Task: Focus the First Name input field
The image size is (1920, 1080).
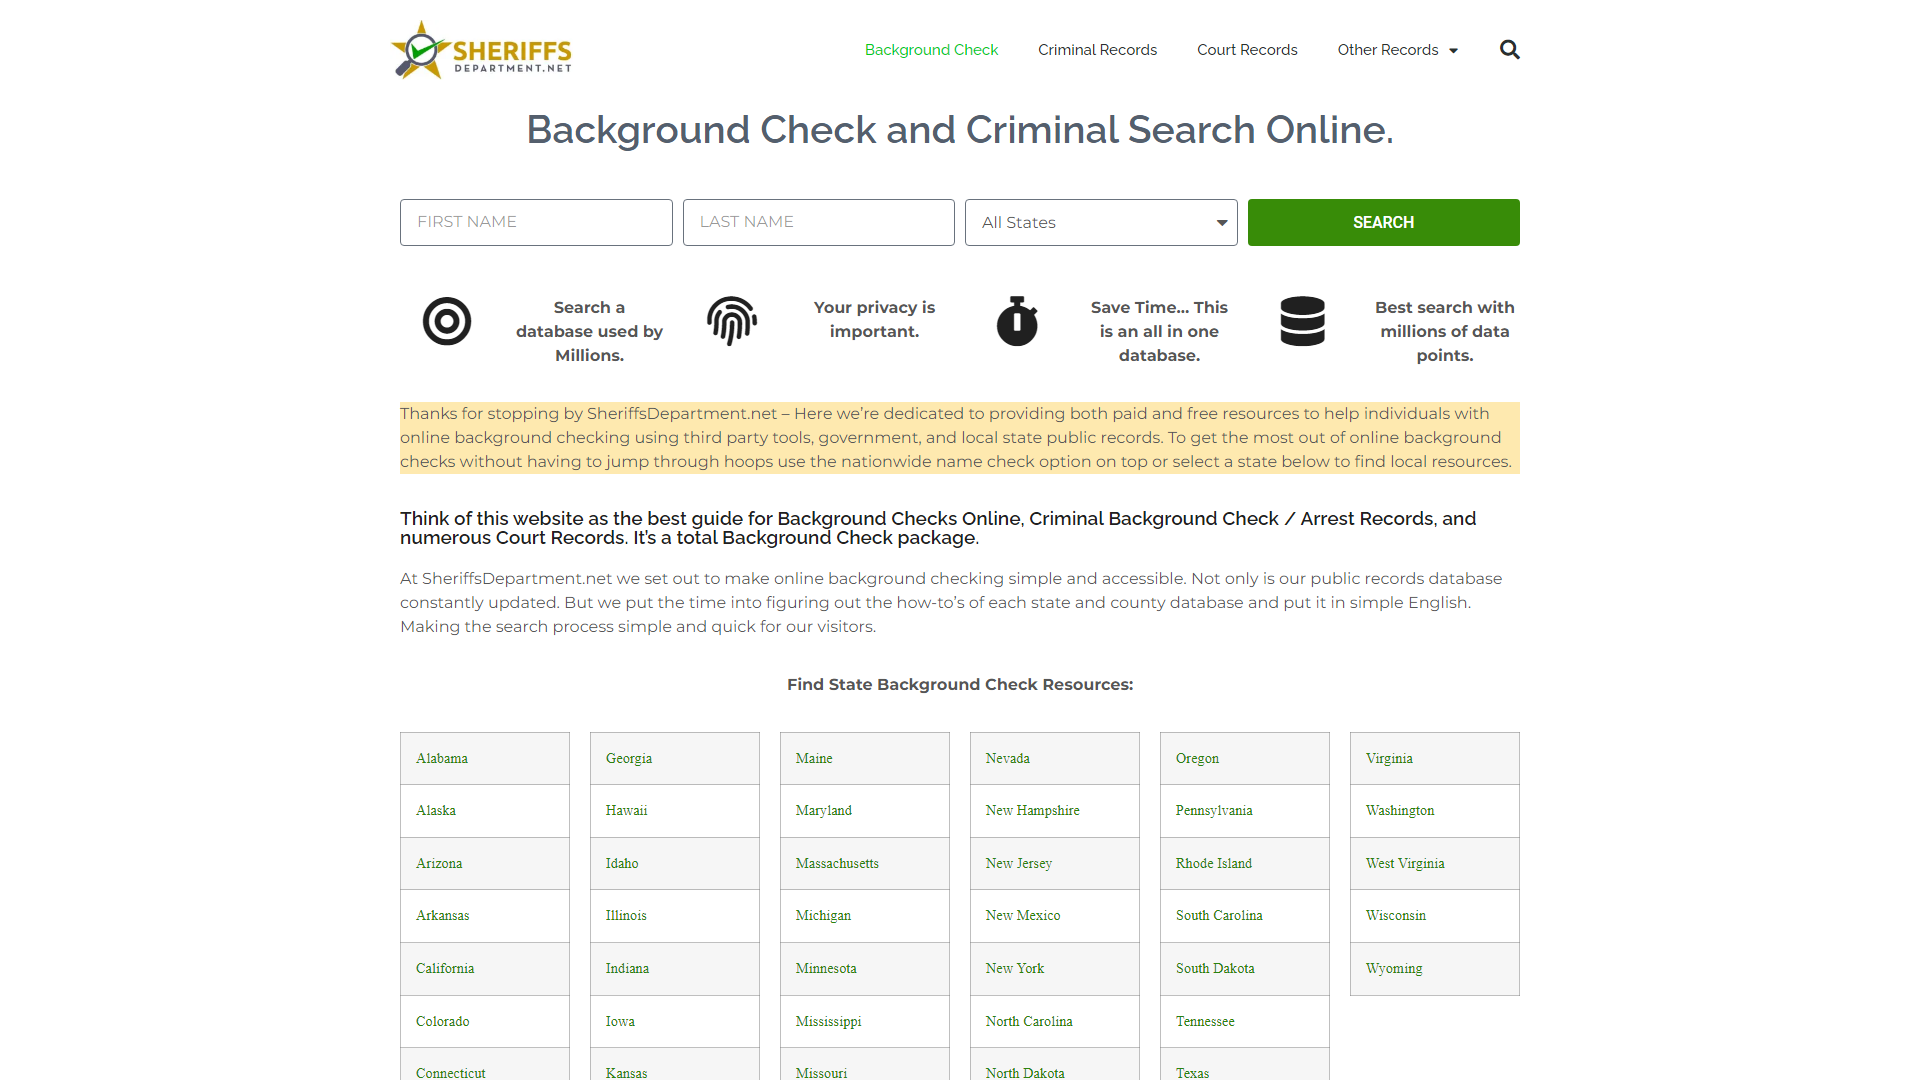Action: 536,222
